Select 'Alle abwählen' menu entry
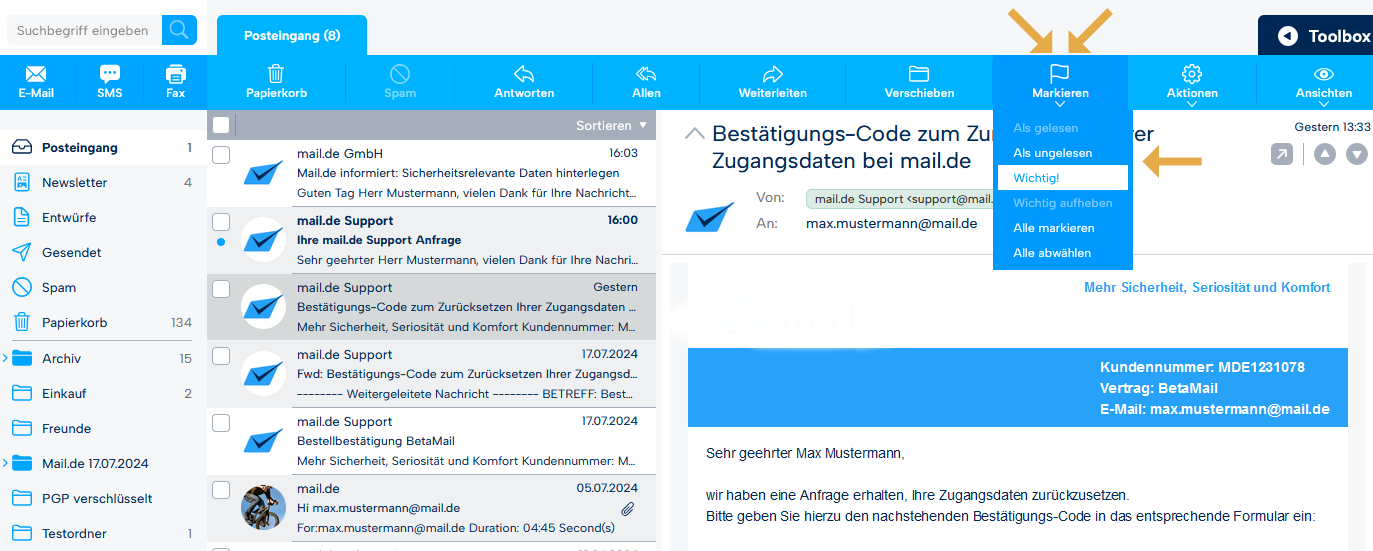This screenshot has height=551, width=1373. pyautogui.click(x=1052, y=253)
